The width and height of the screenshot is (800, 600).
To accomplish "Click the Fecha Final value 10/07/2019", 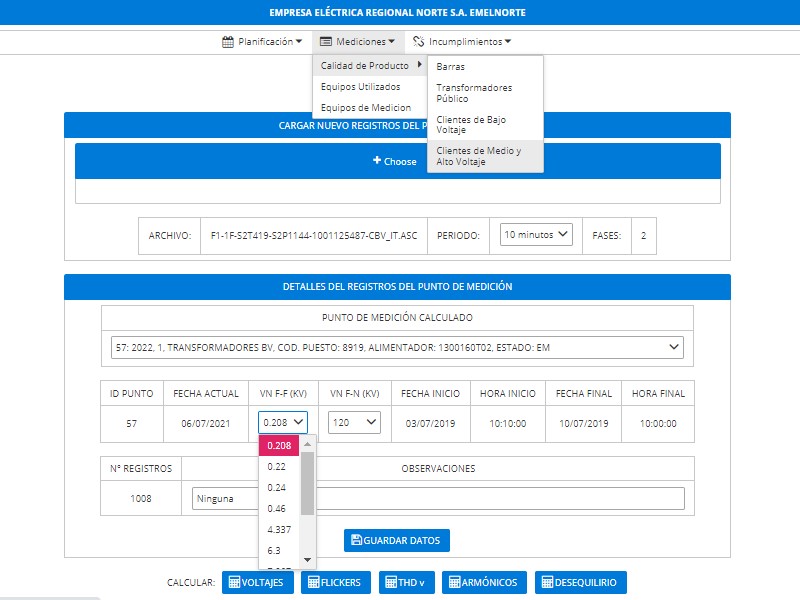I will pos(584,423).
